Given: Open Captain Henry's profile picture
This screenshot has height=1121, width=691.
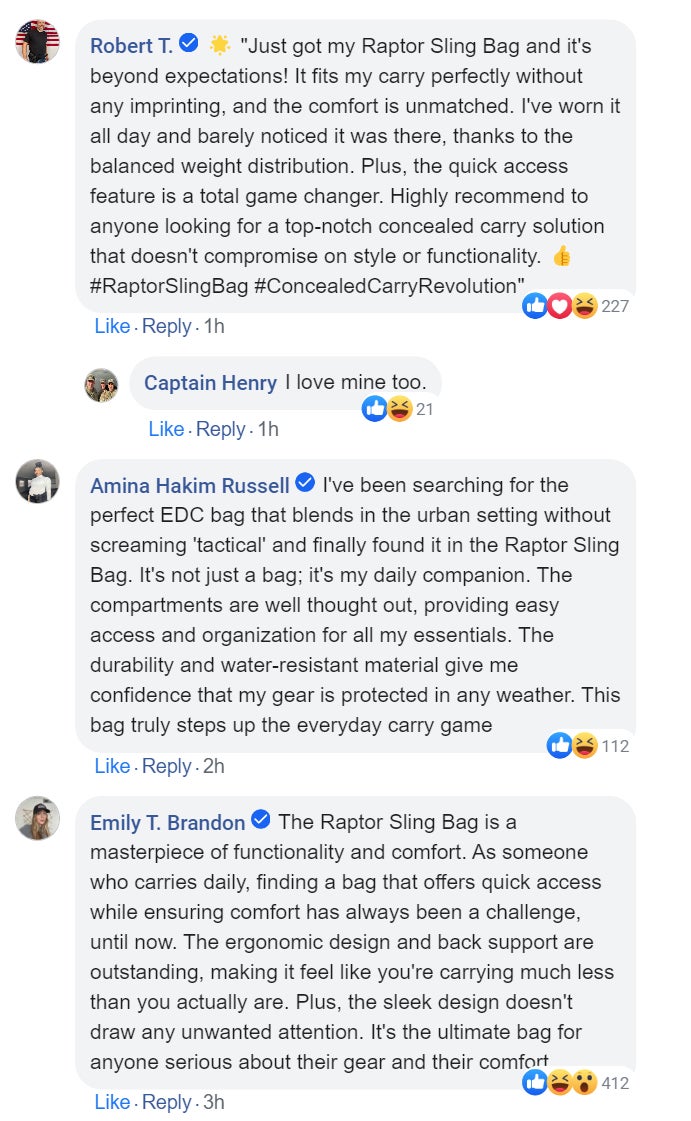Looking at the screenshot, I should [x=101, y=384].
